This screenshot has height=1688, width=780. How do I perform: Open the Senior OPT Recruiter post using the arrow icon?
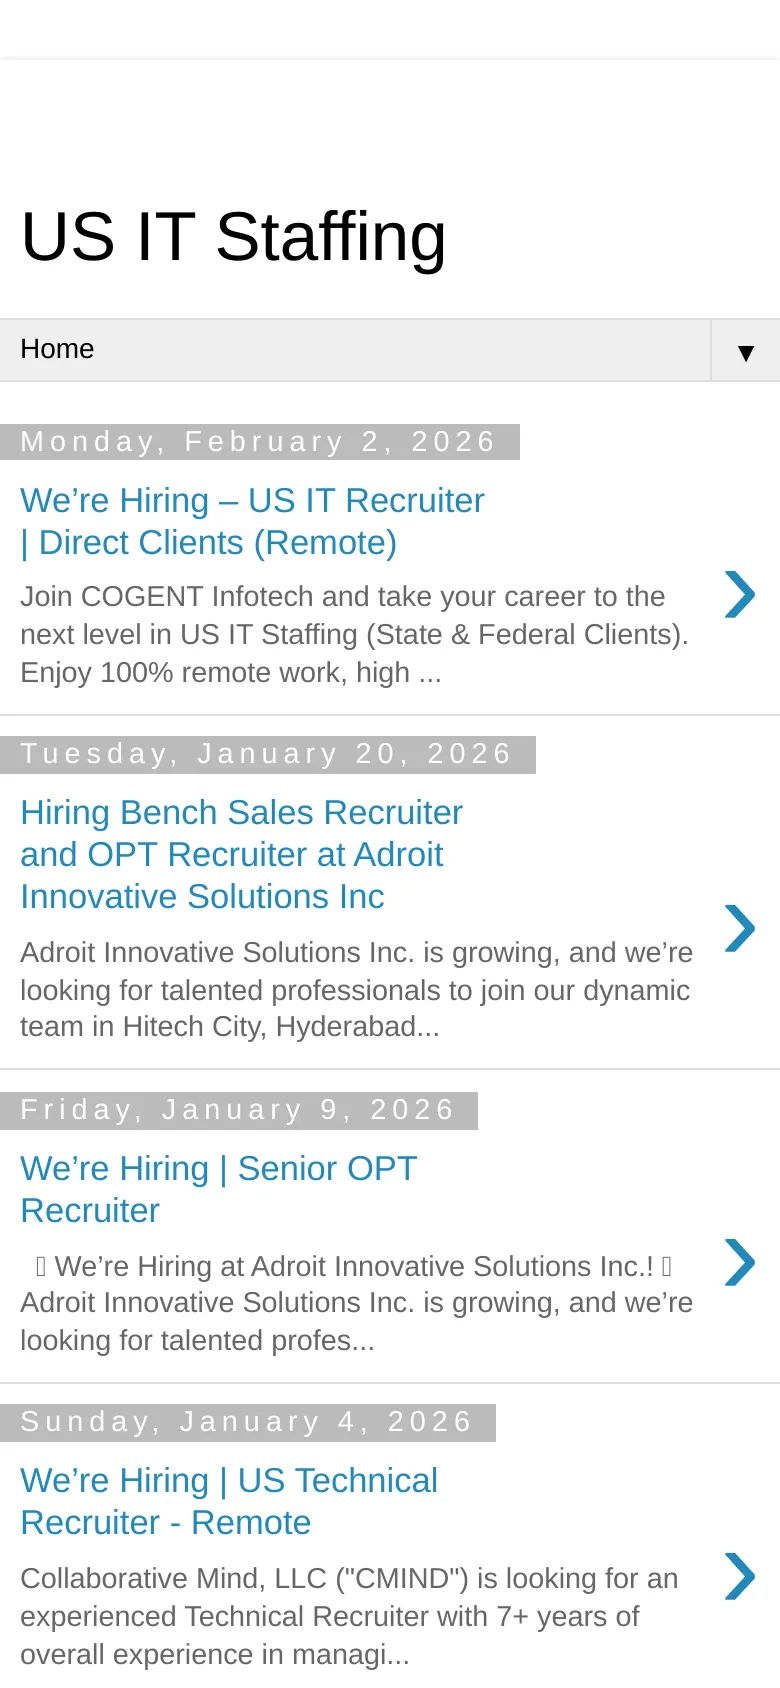coord(739,1262)
